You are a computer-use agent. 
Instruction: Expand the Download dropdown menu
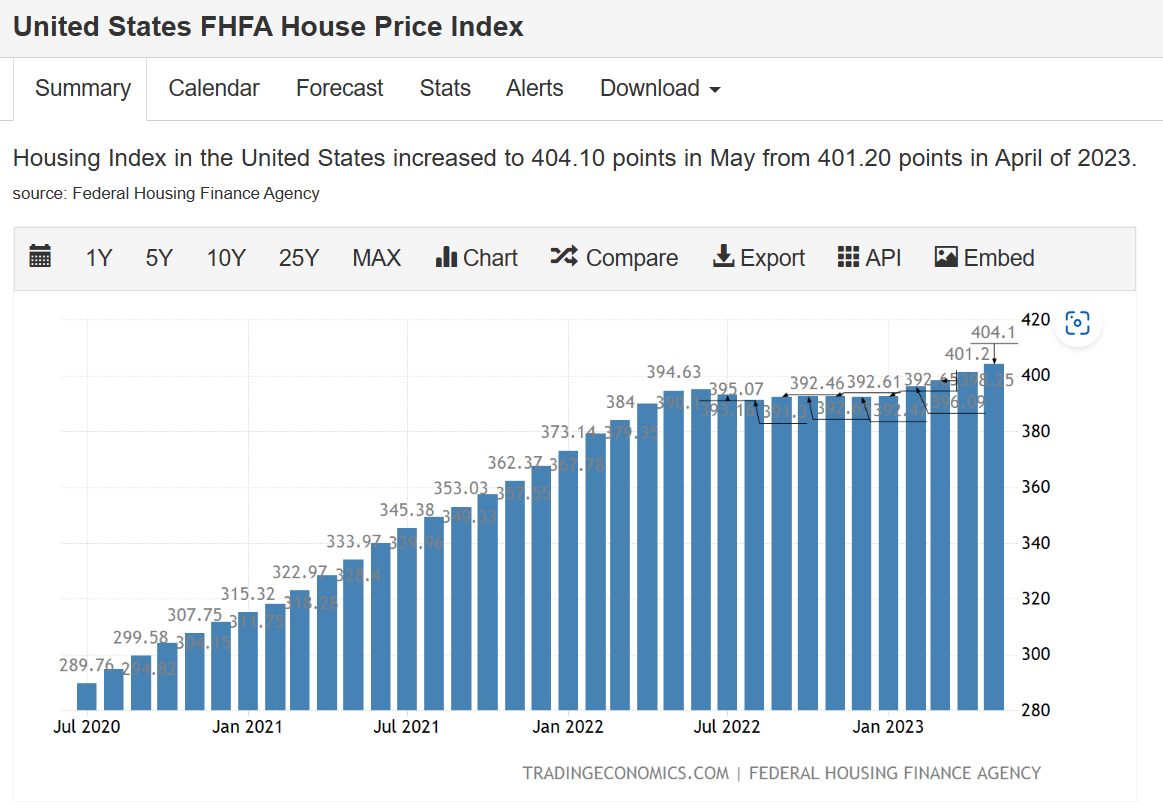click(660, 88)
